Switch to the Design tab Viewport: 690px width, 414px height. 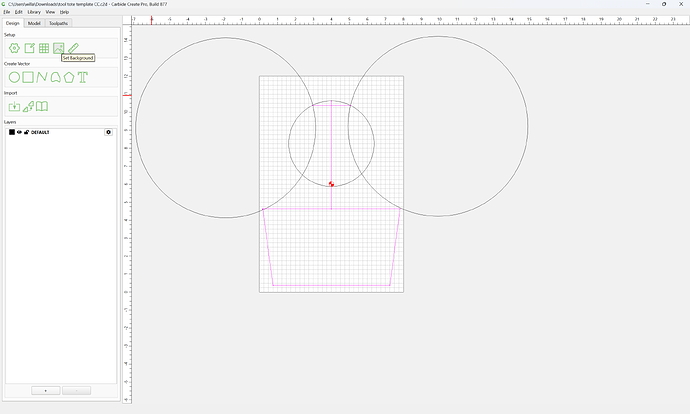(12, 23)
